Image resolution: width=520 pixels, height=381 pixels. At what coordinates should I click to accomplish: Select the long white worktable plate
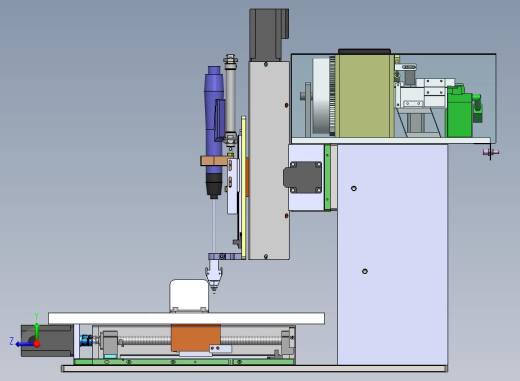tap(186, 318)
